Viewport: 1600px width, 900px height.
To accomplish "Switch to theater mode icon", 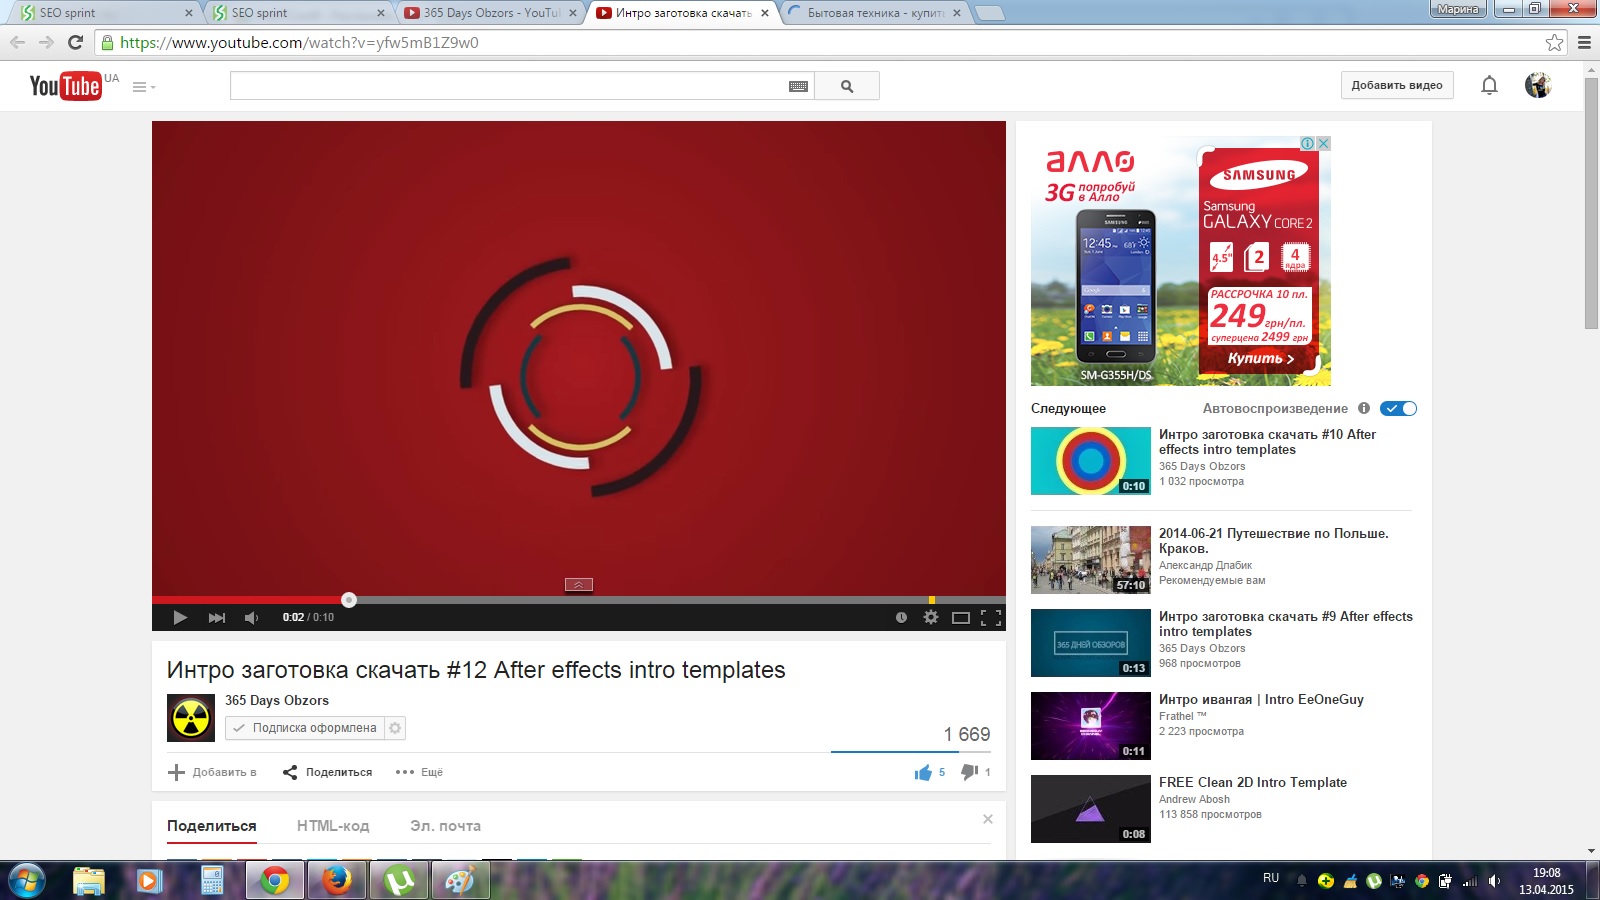I will tap(961, 618).
